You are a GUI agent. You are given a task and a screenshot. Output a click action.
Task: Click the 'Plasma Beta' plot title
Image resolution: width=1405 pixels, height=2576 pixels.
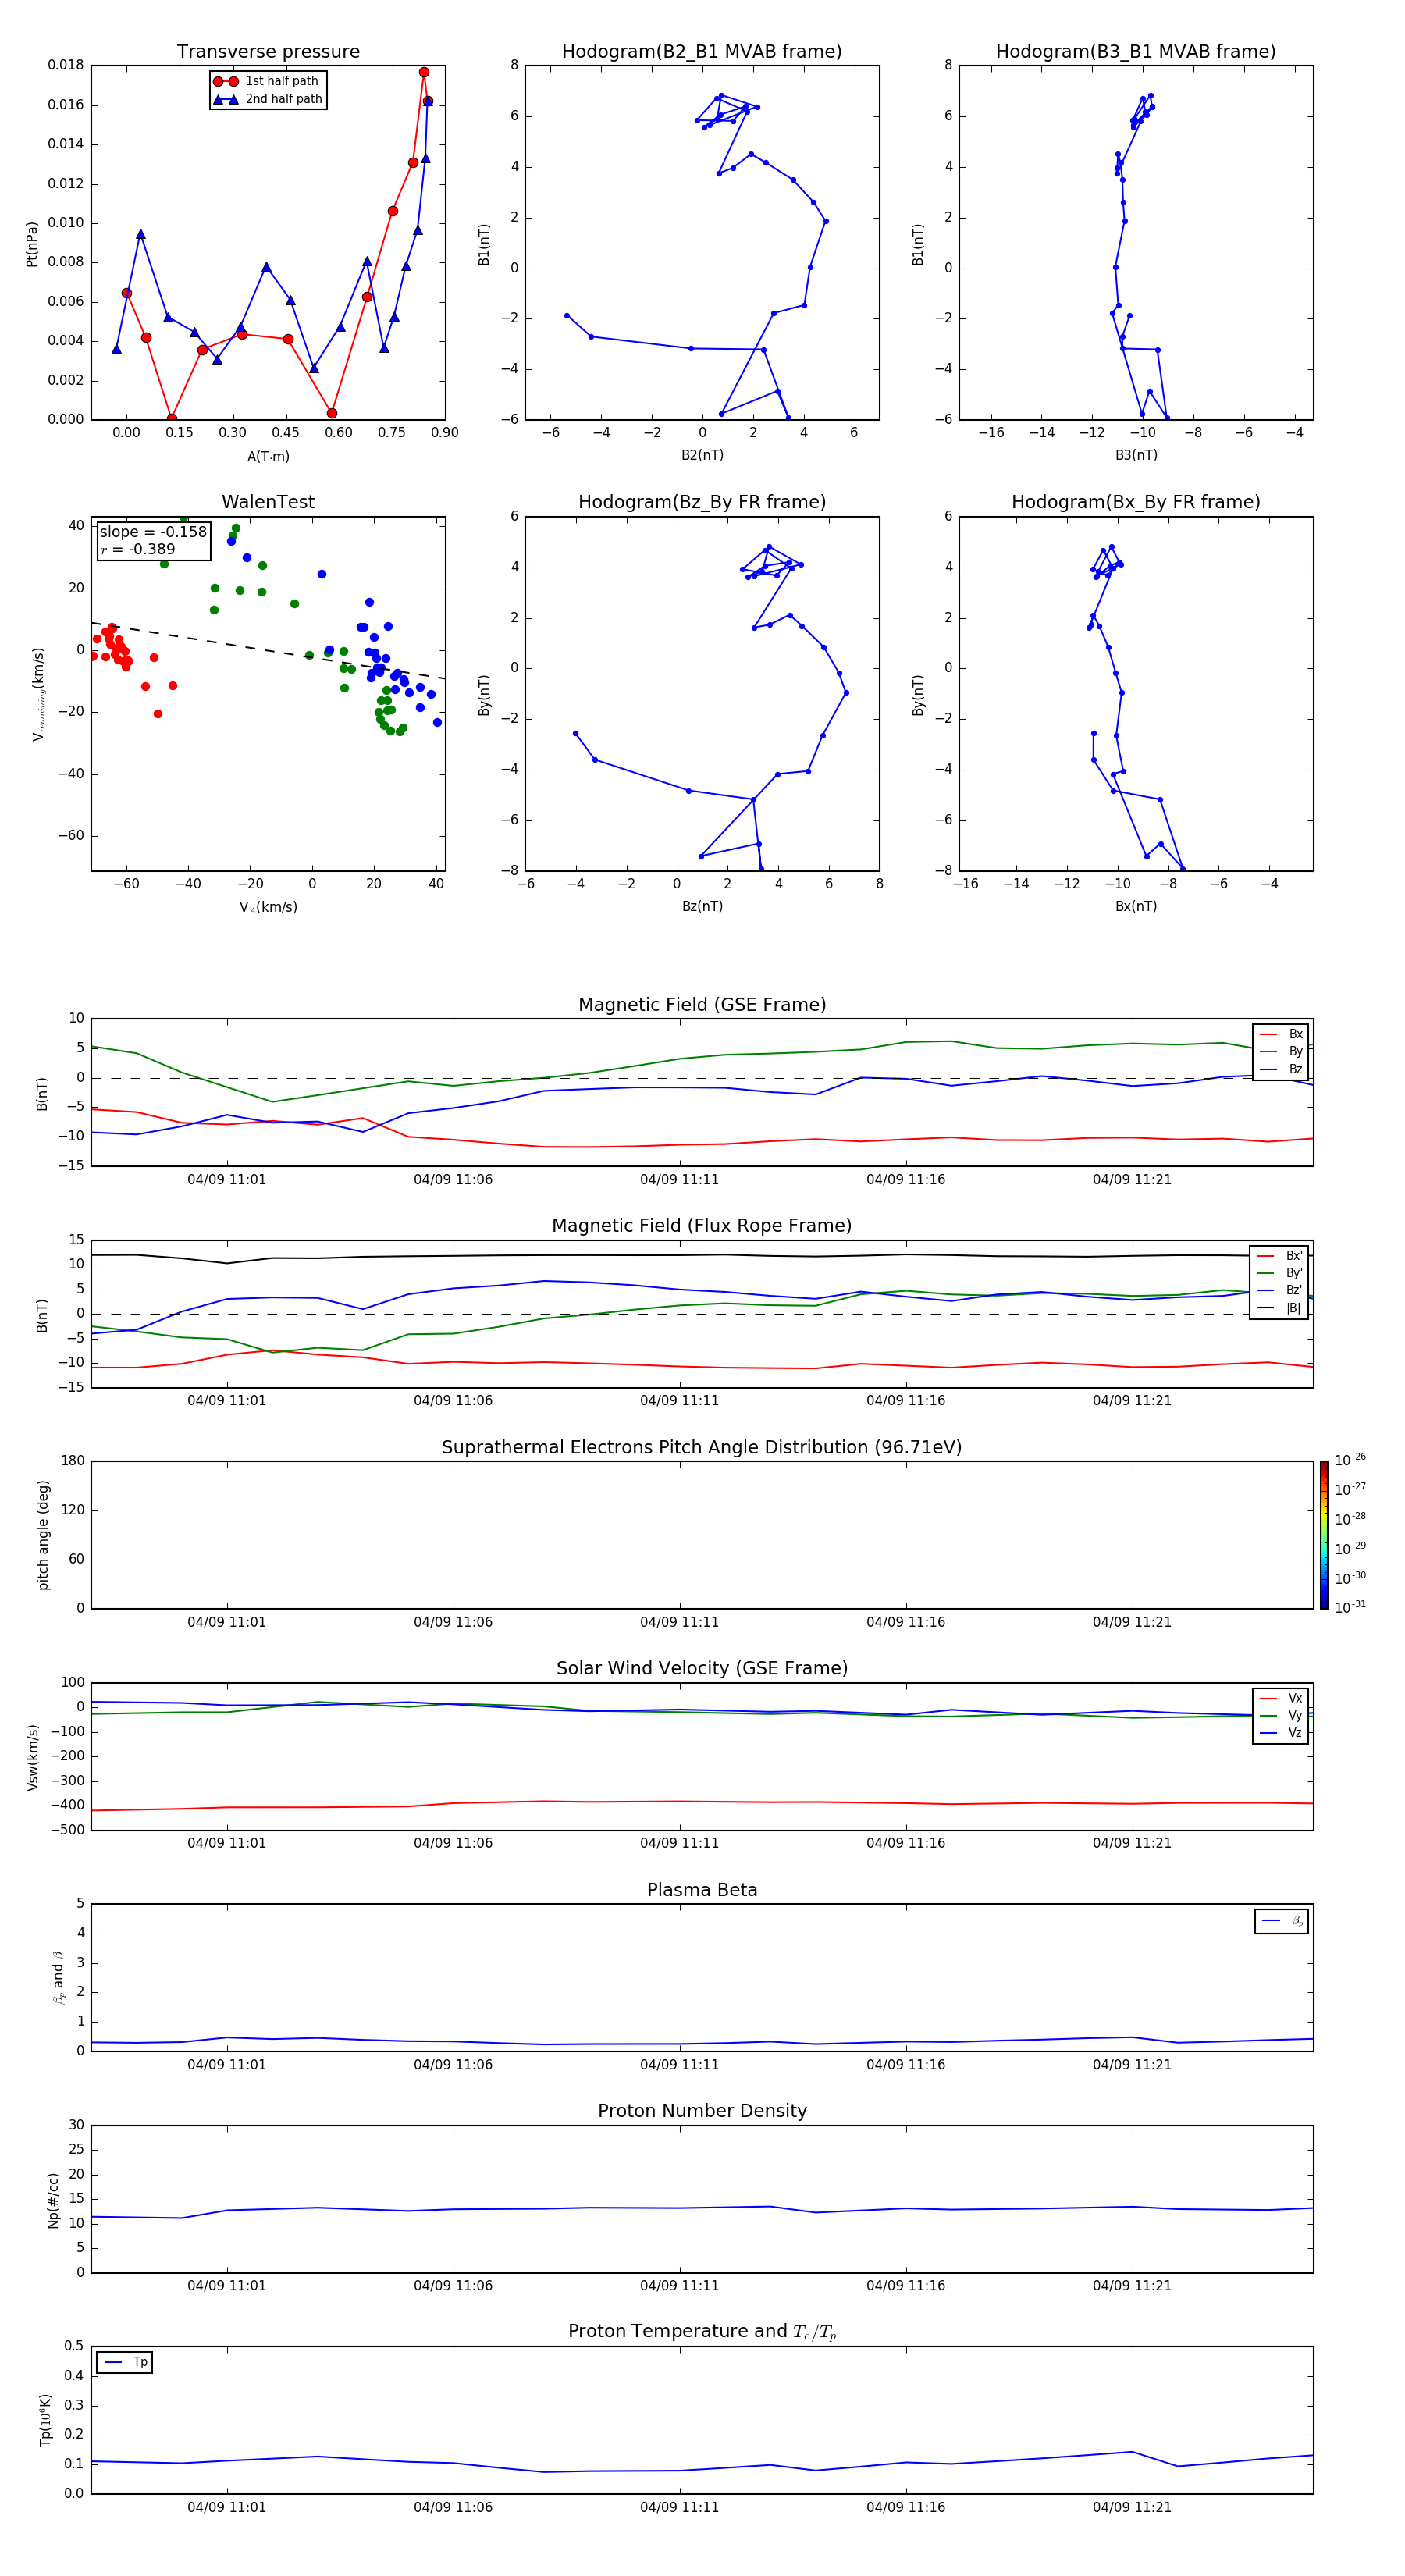[702, 1890]
